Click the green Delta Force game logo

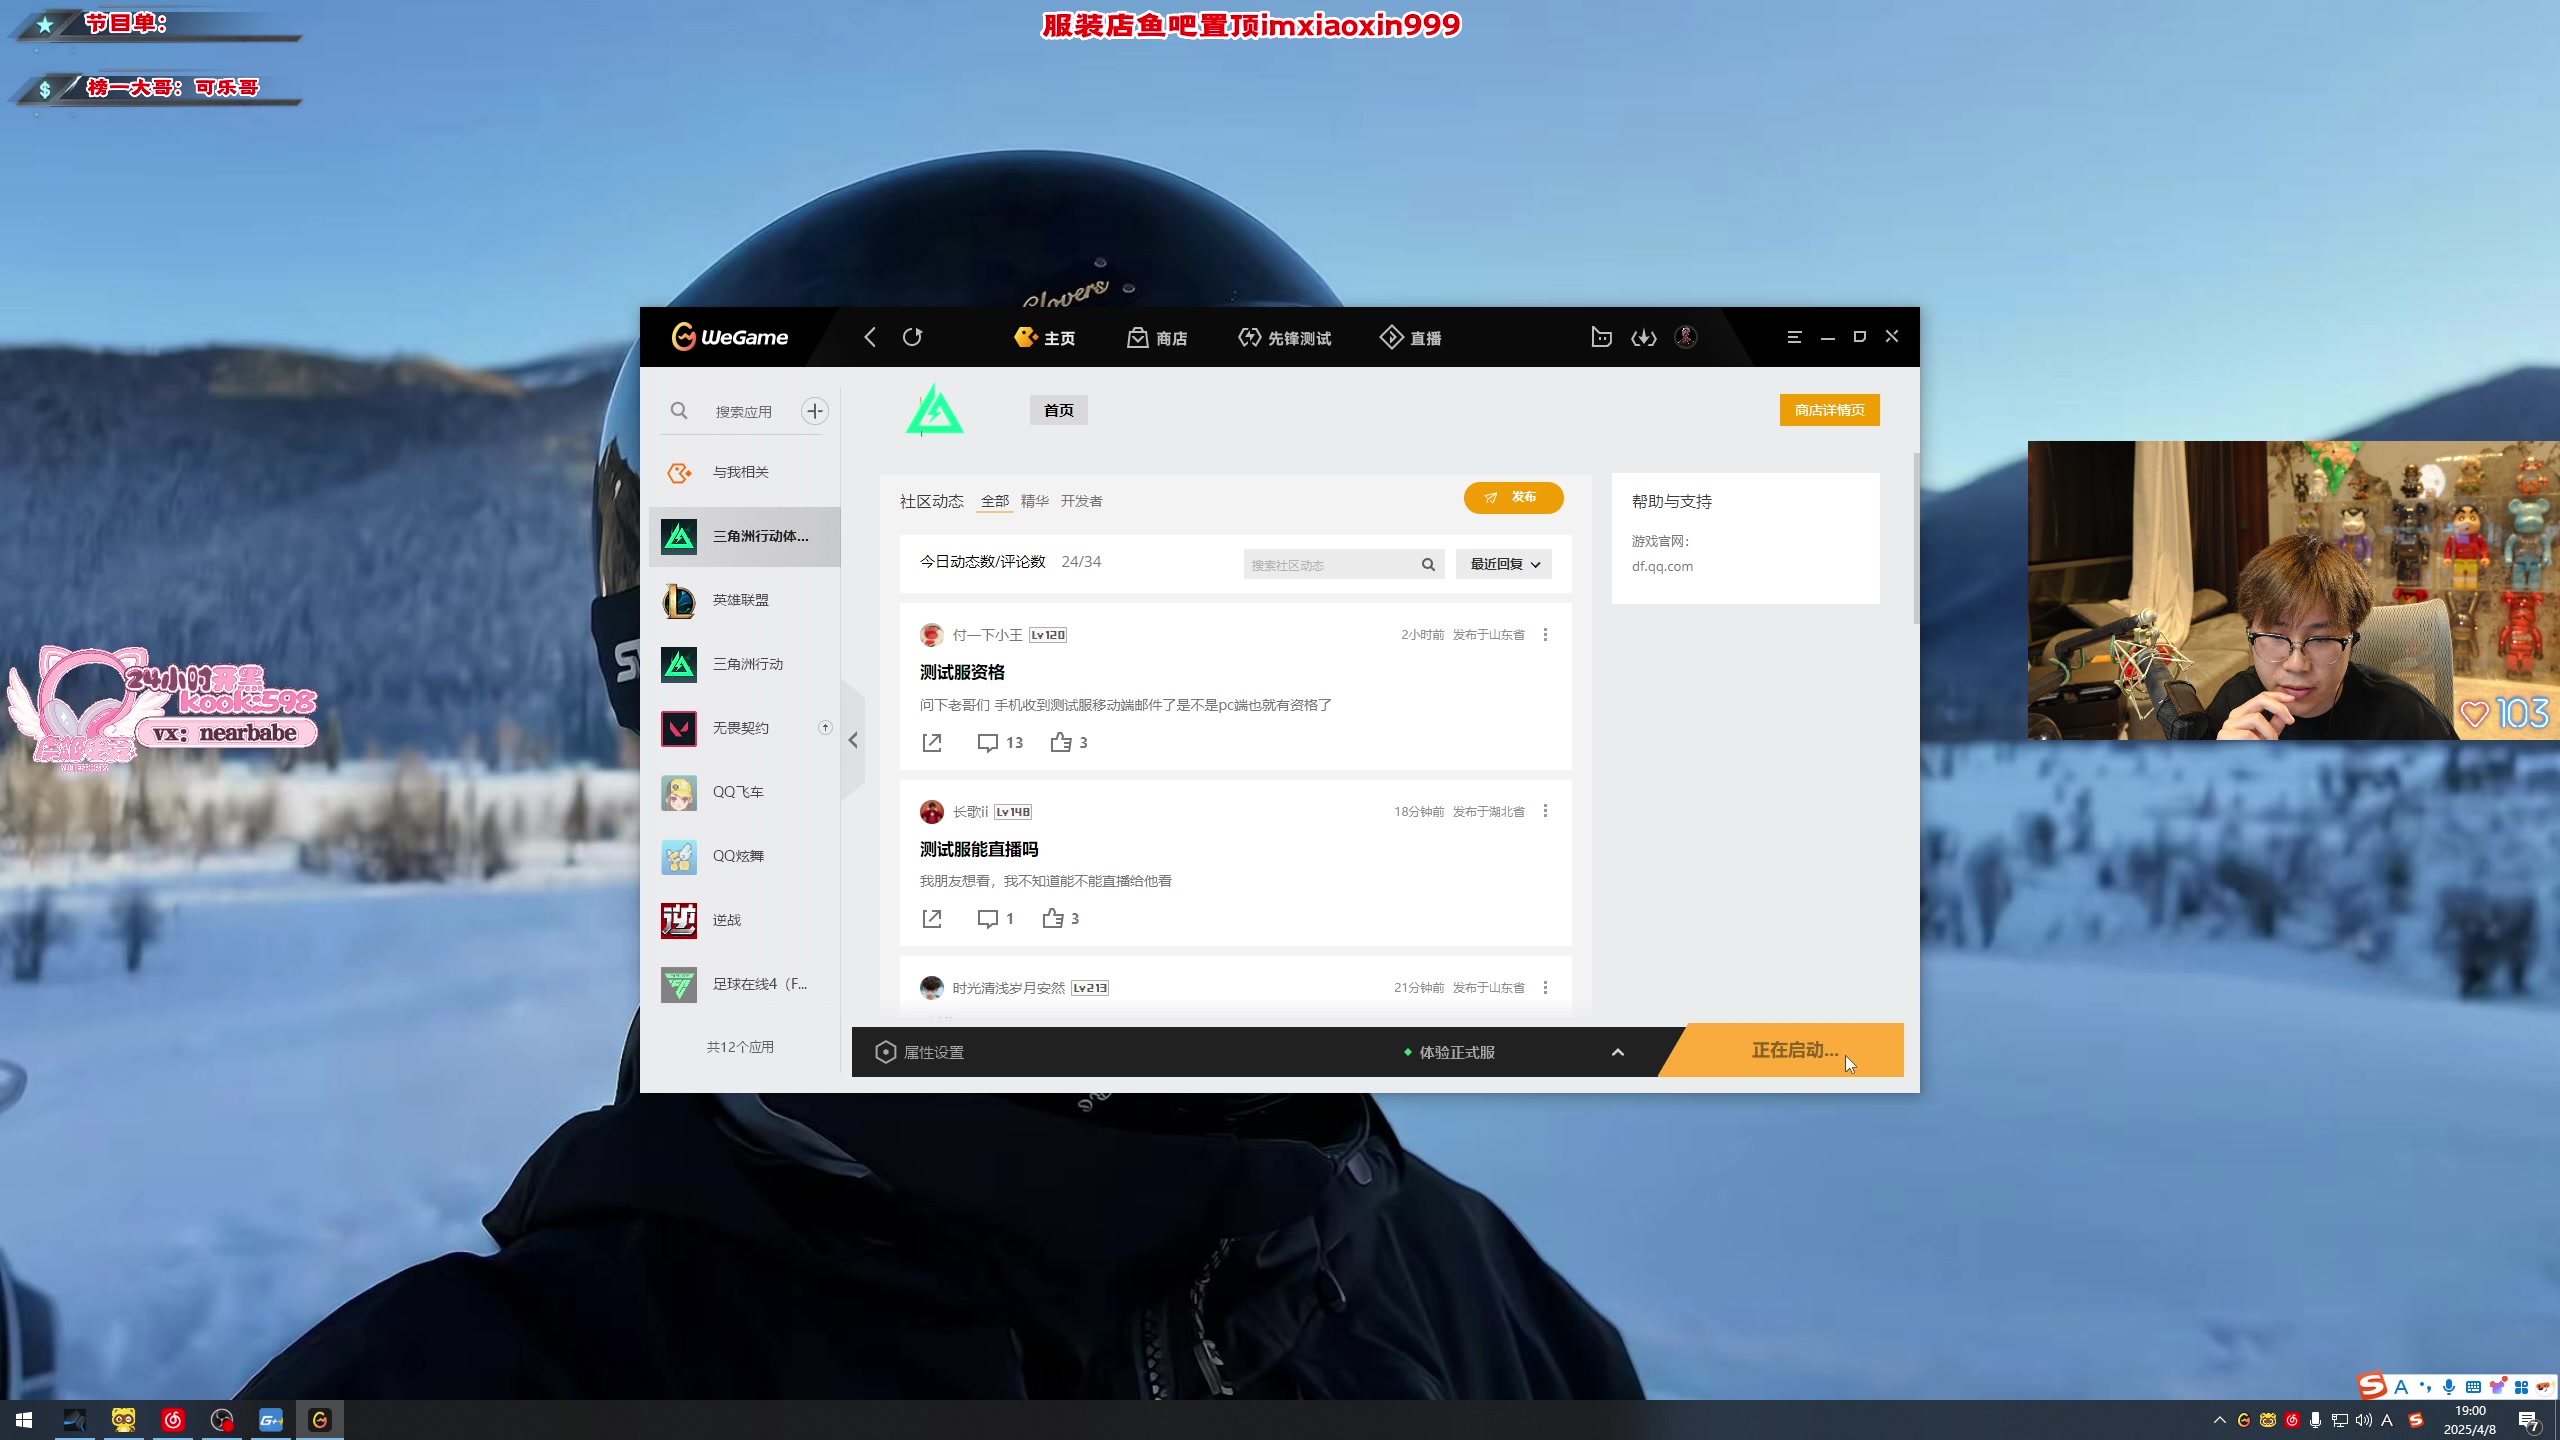pyautogui.click(x=935, y=410)
